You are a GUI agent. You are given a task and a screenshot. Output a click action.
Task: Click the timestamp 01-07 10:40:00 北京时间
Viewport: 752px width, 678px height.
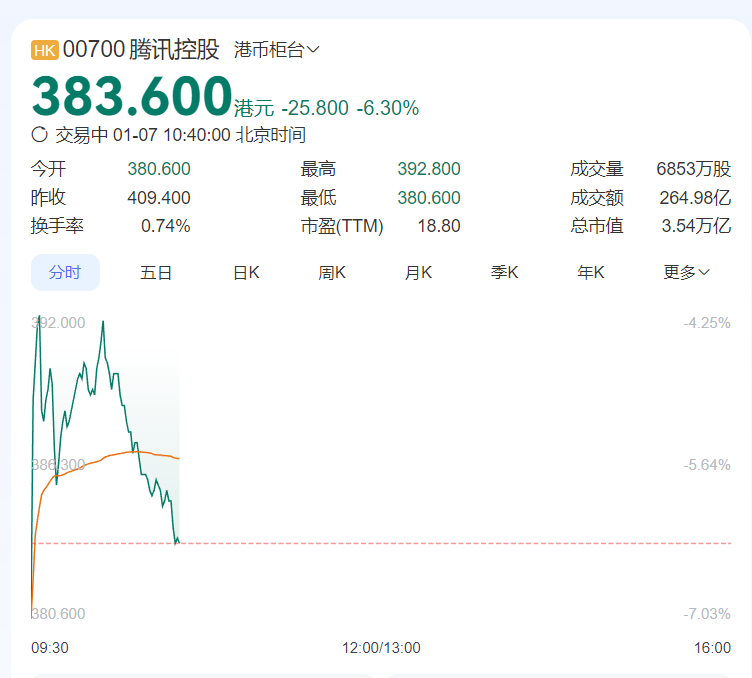[210, 135]
